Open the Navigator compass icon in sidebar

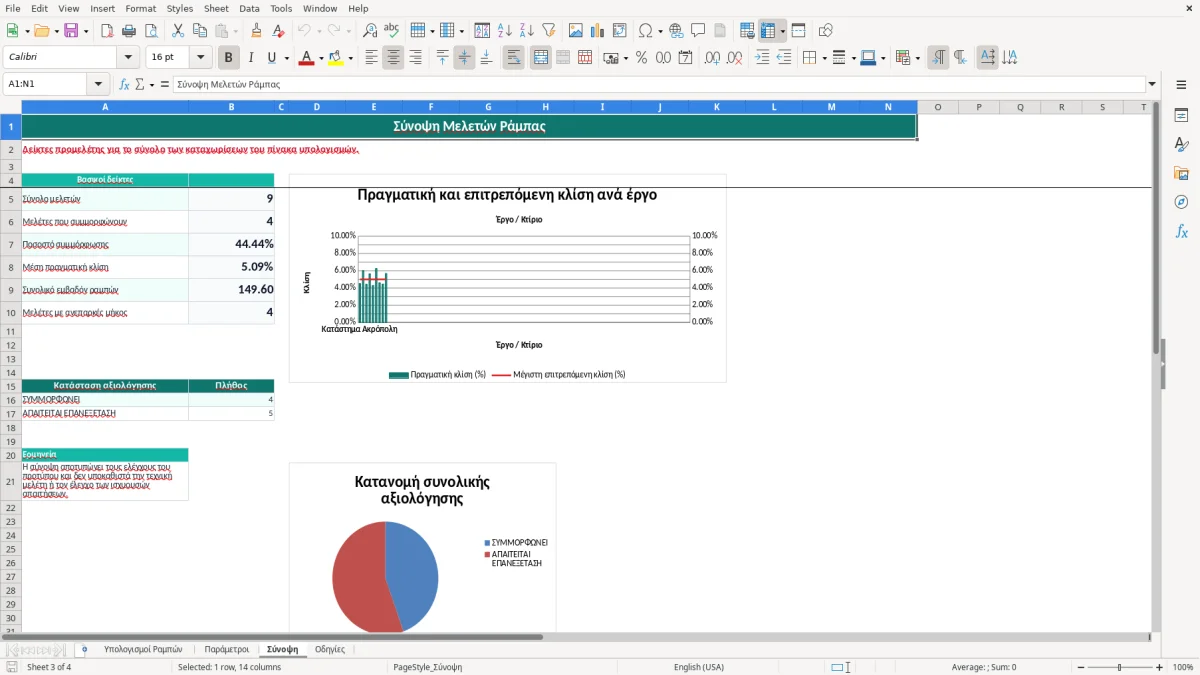[1181, 202]
